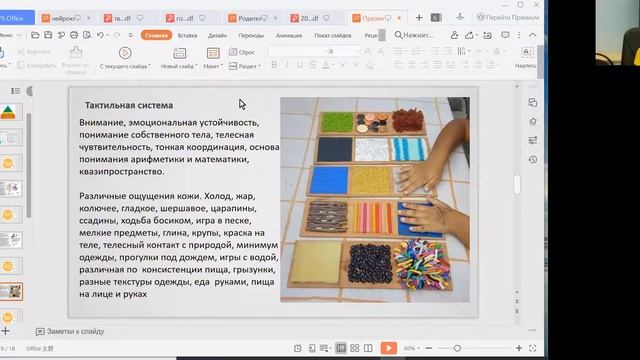This screenshot has height=360, width=640.
Task: Add new slide plus icon below thumbnails
Action: click(5, 331)
